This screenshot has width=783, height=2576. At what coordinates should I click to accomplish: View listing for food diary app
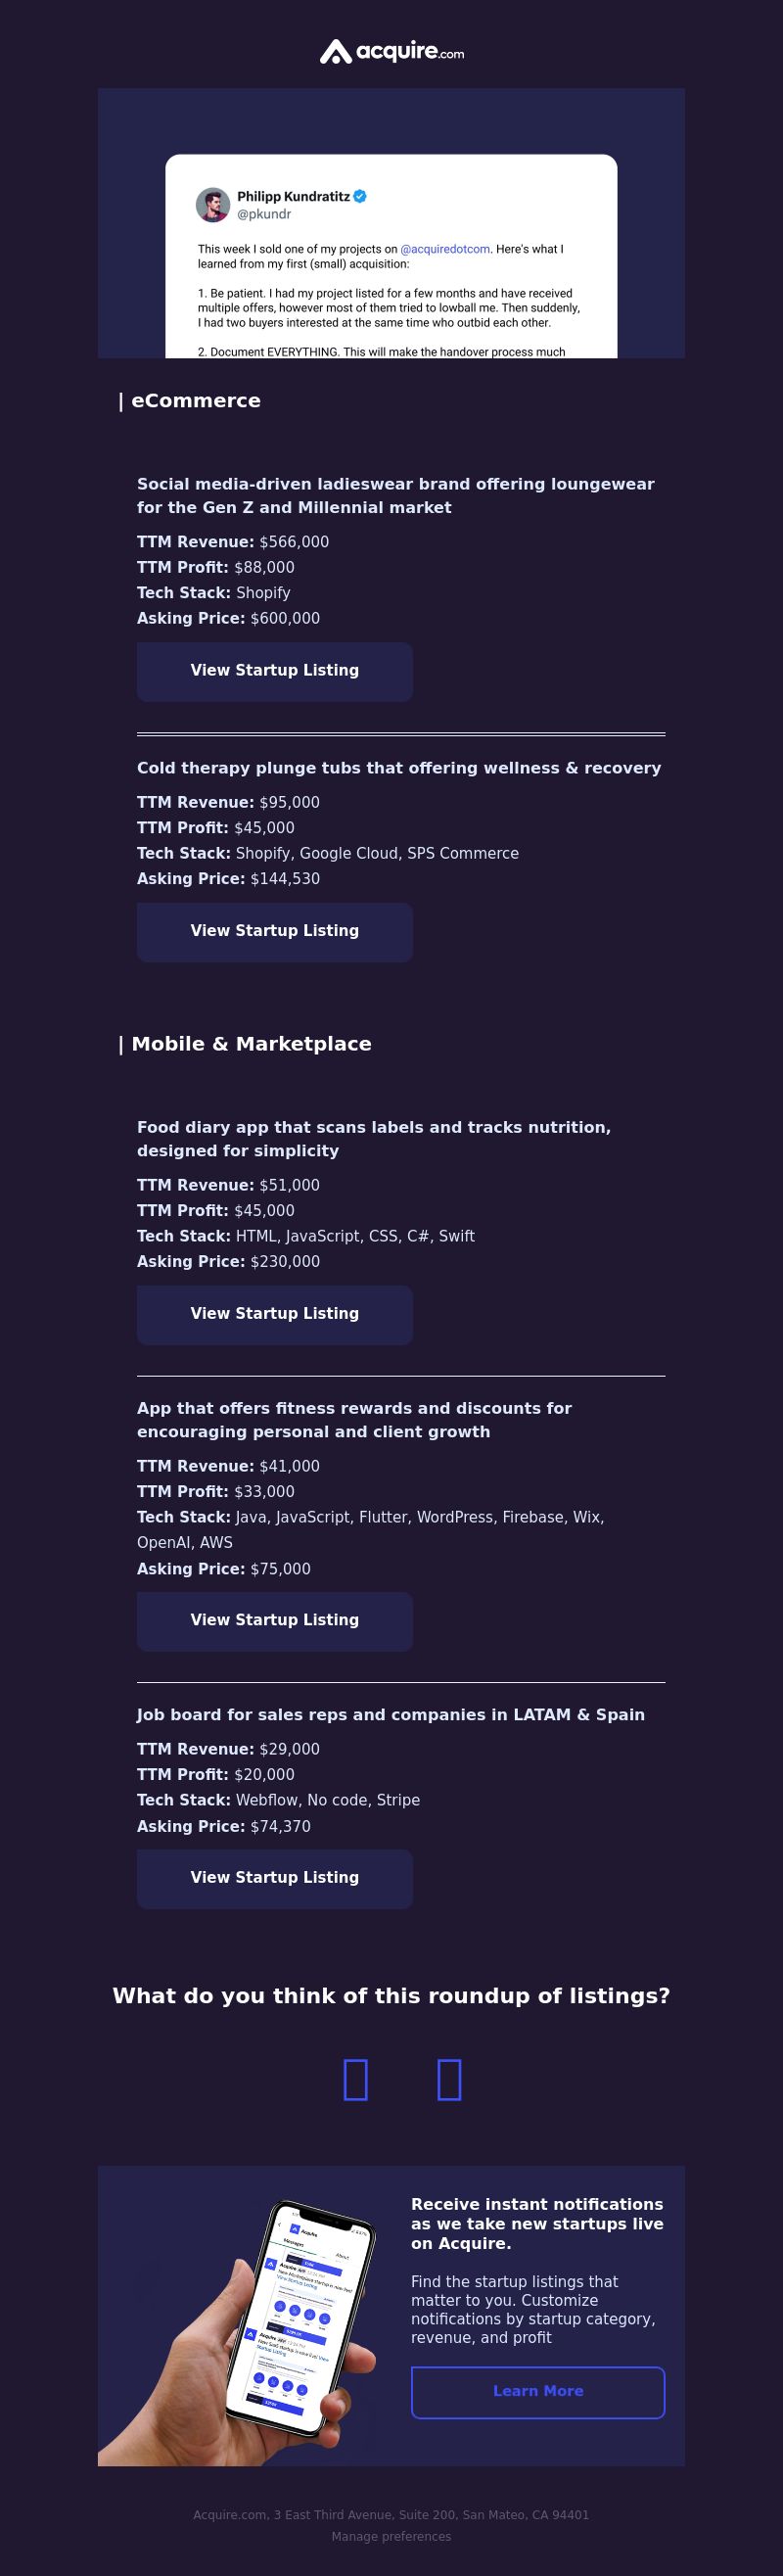point(275,1314)
